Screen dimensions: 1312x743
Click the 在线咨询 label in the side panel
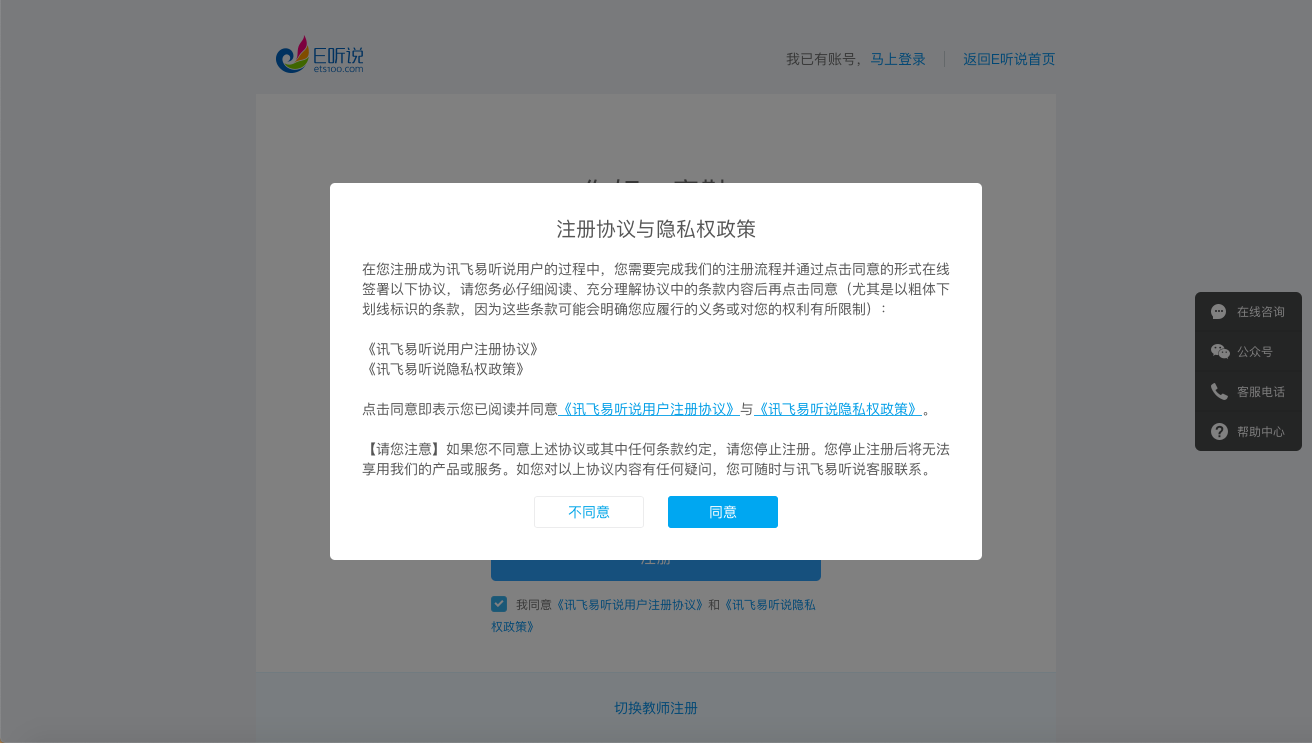pos(1261,312)
